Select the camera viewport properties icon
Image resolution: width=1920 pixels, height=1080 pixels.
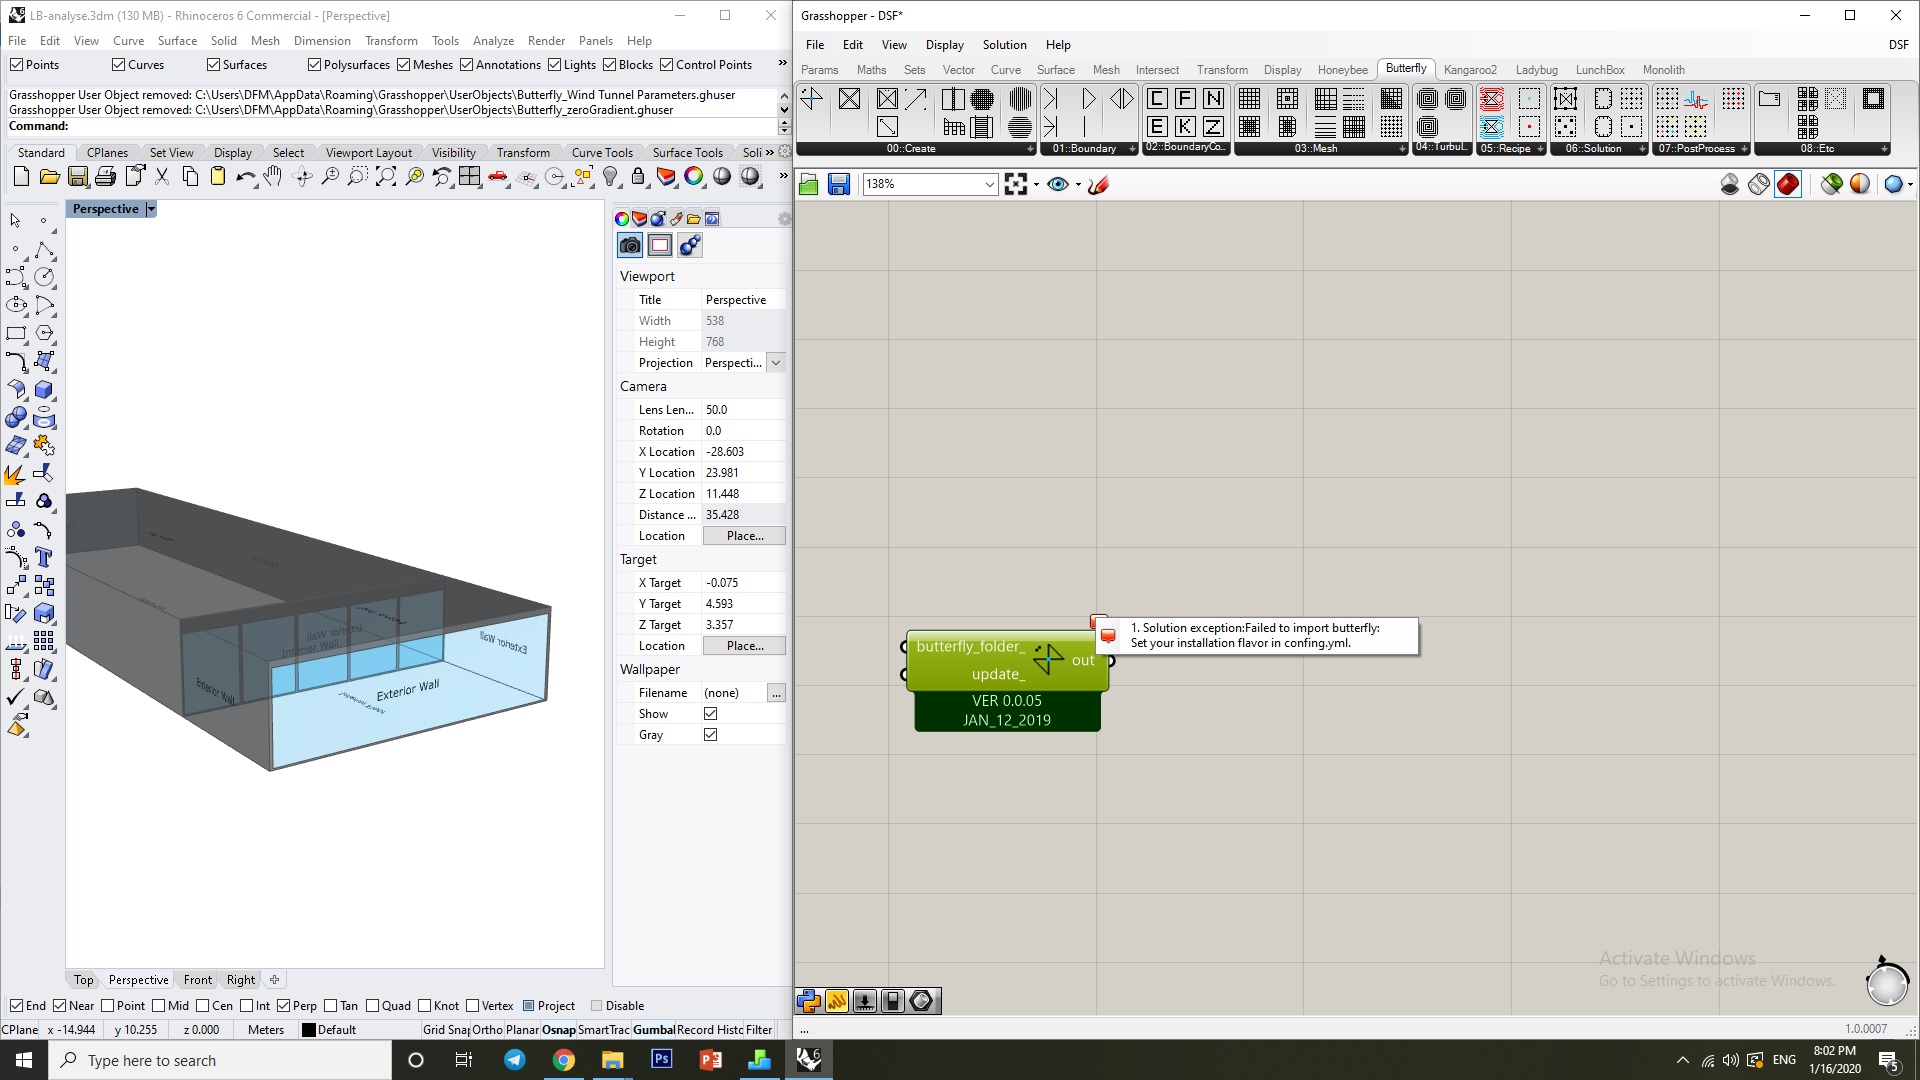pyautogui.click(x=630, y=245)
